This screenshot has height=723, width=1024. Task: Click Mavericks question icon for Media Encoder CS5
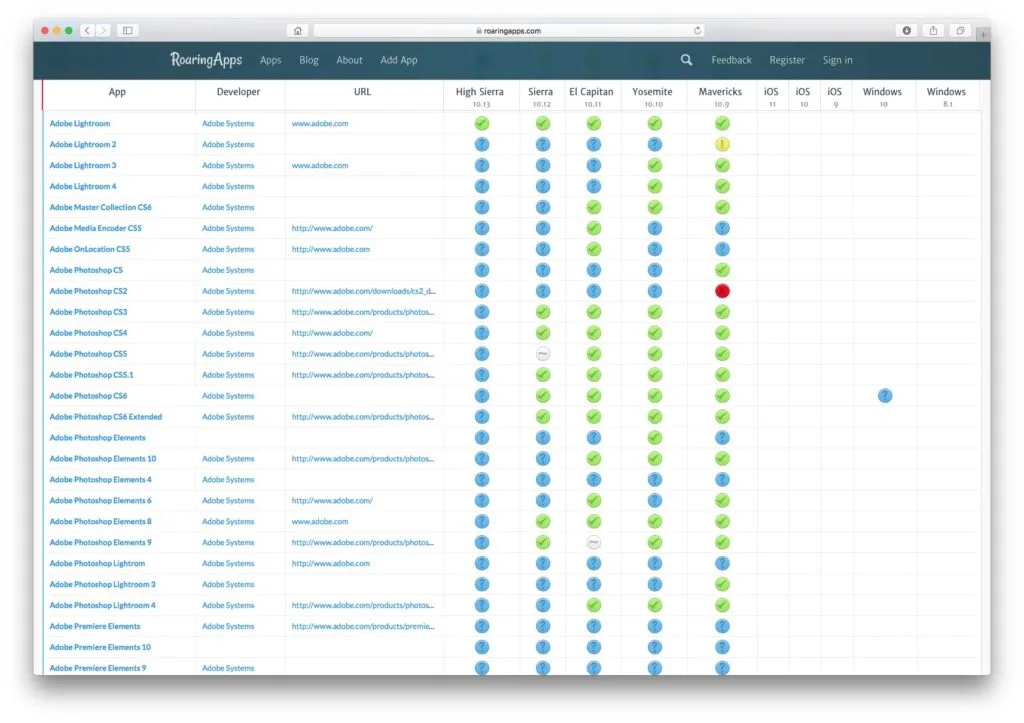722,228
